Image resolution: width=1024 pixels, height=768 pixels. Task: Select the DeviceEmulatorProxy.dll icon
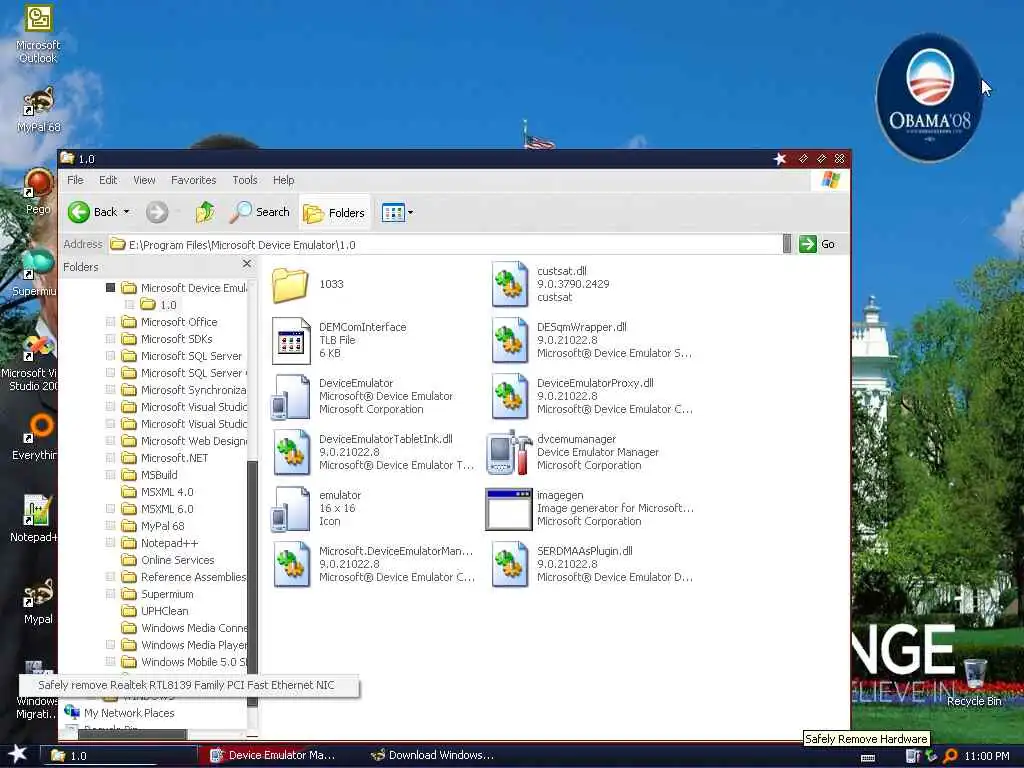coord(509,396)
